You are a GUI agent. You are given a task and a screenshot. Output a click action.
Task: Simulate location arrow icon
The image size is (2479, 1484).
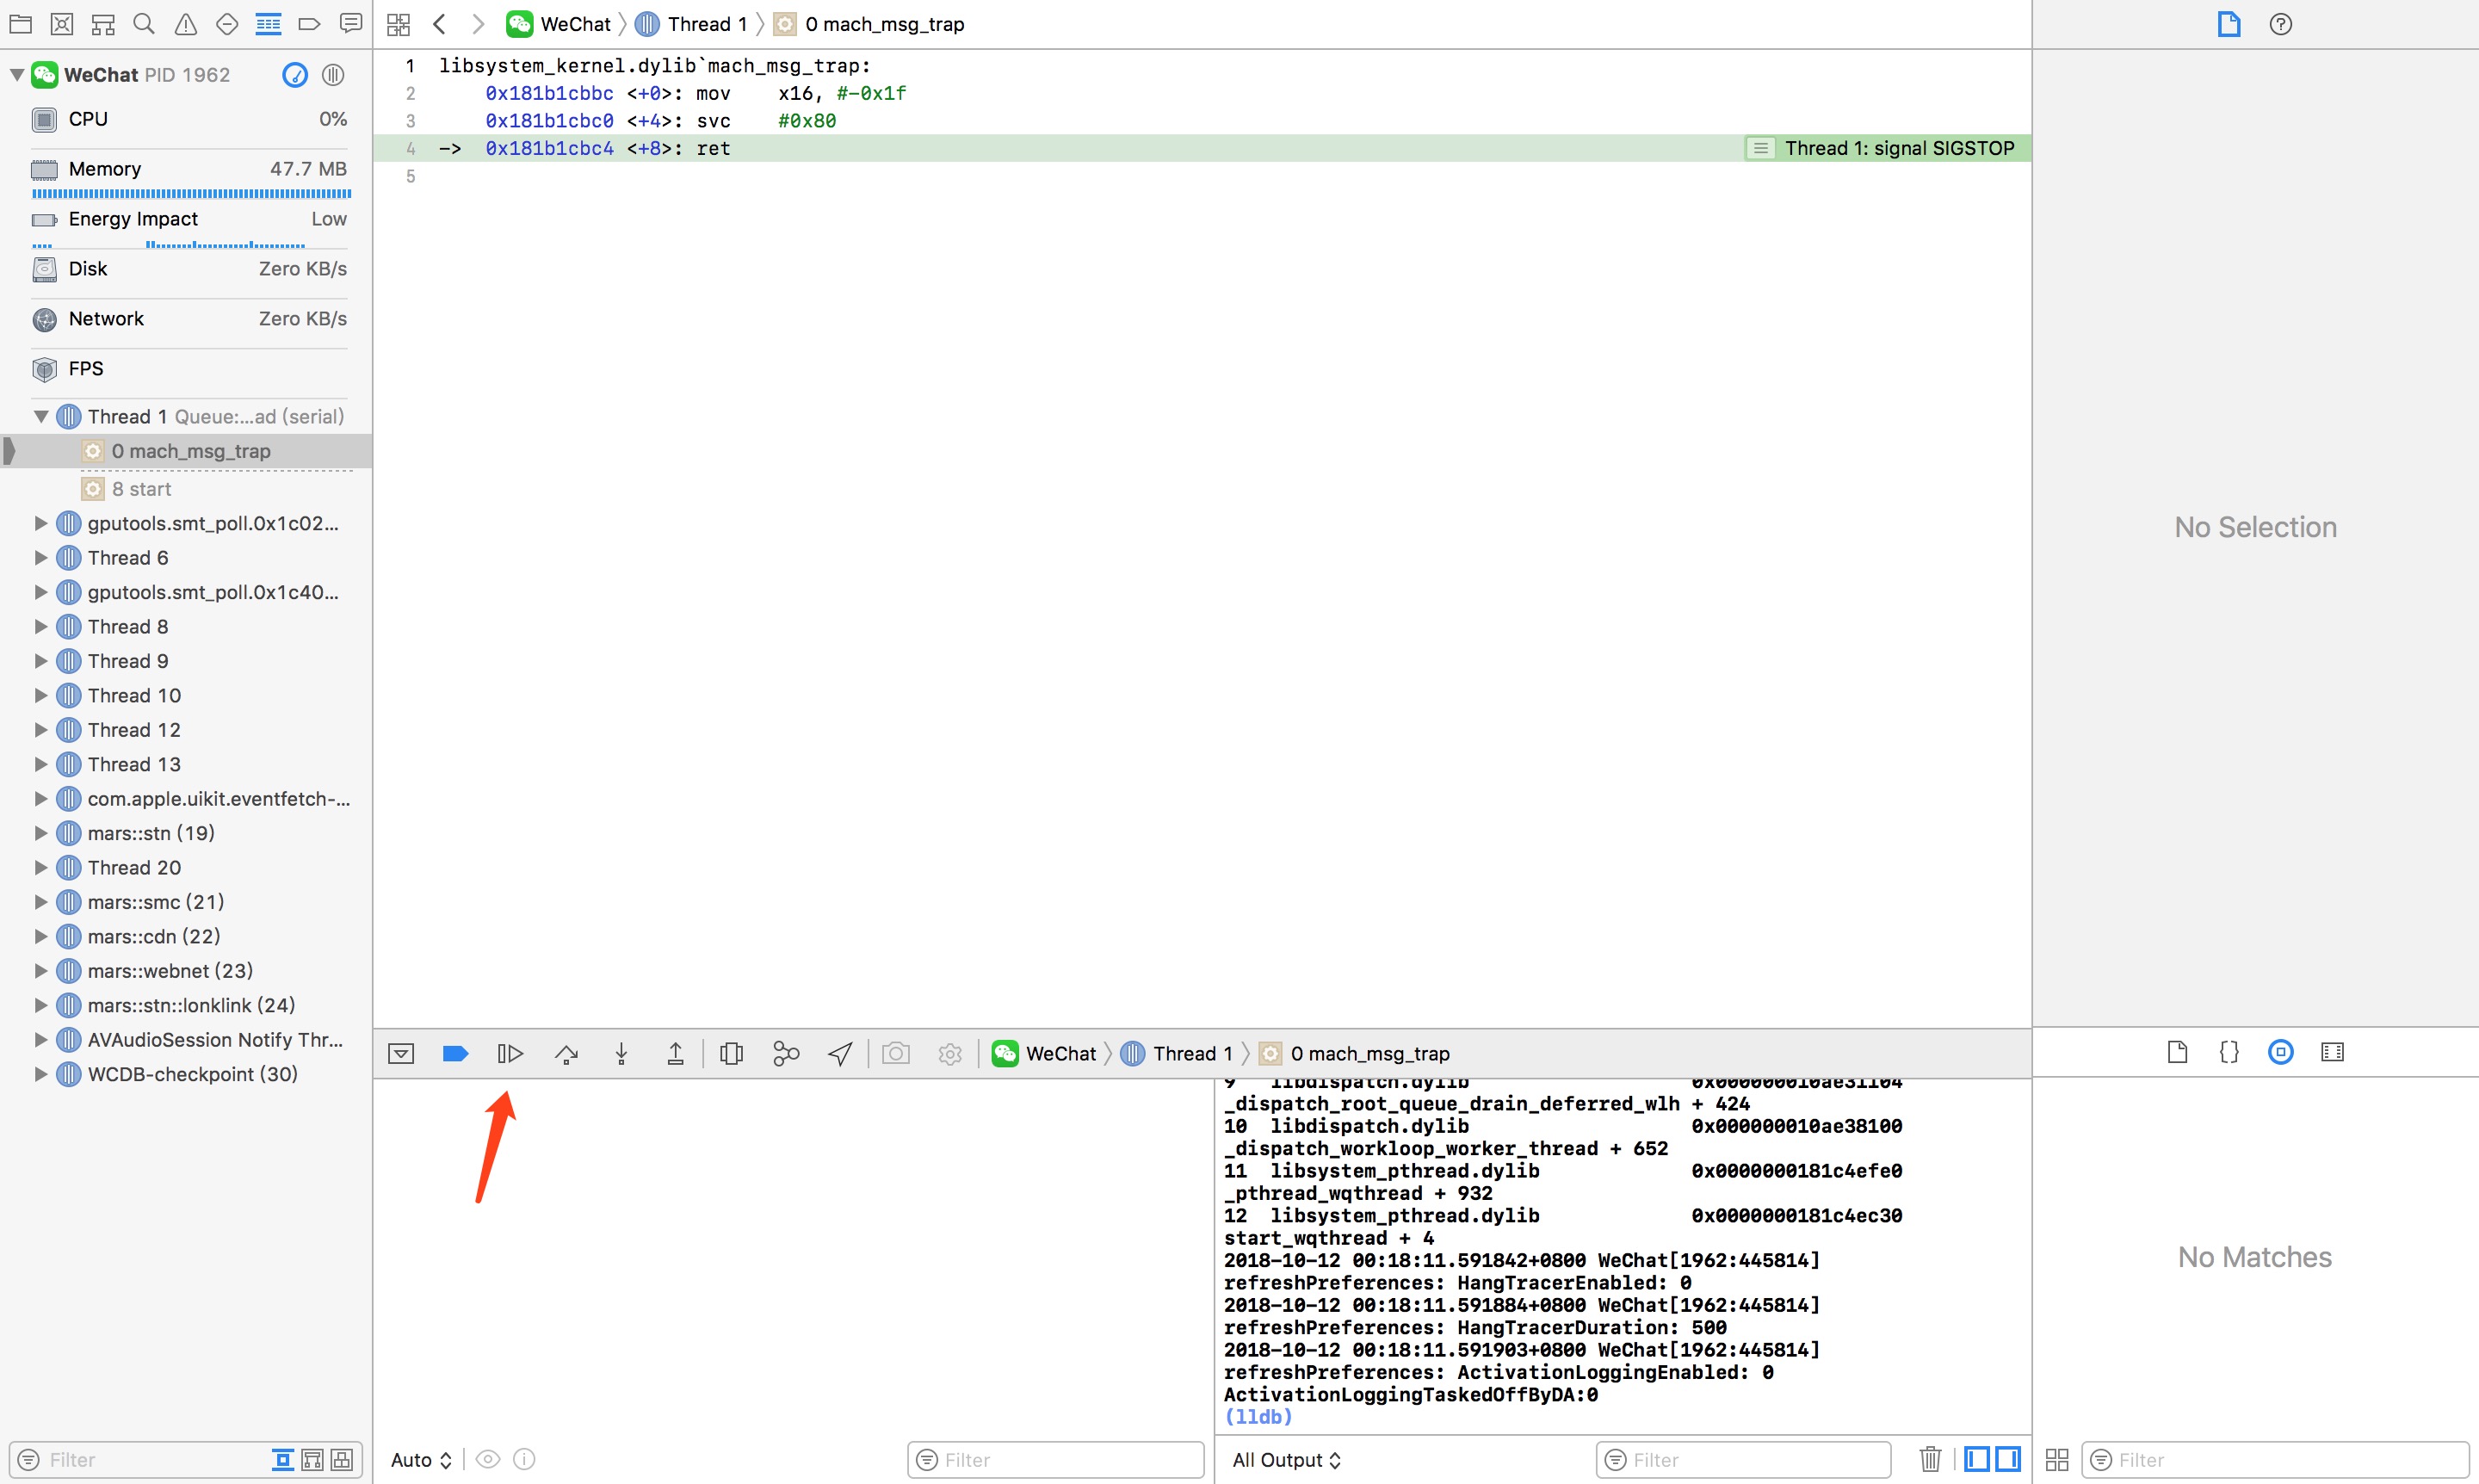(x=840, y=1053)
